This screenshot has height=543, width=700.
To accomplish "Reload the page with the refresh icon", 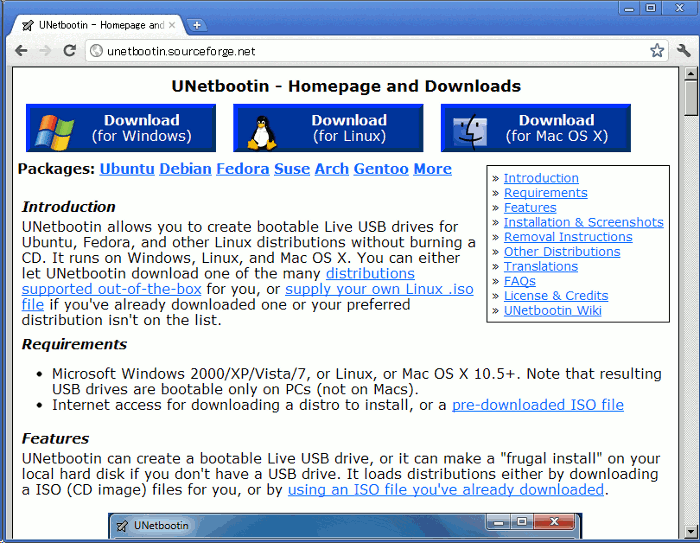I will click(69, 50).
